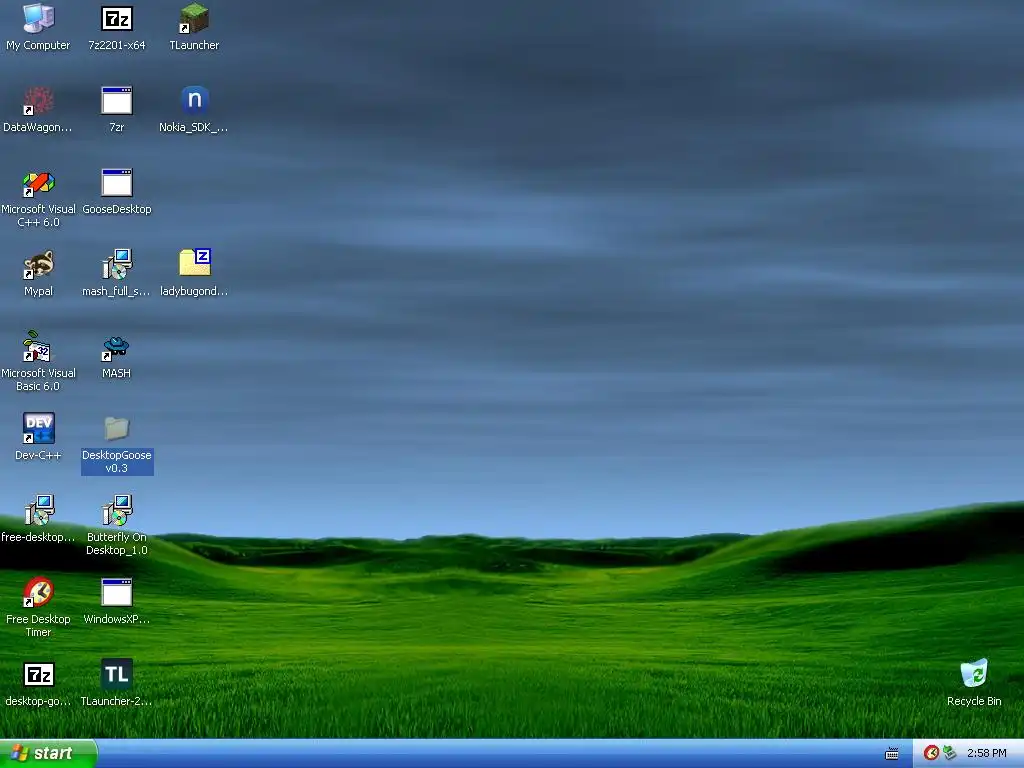
Task: Click the 7zr executable icon
Action: [x=117, y=101]
